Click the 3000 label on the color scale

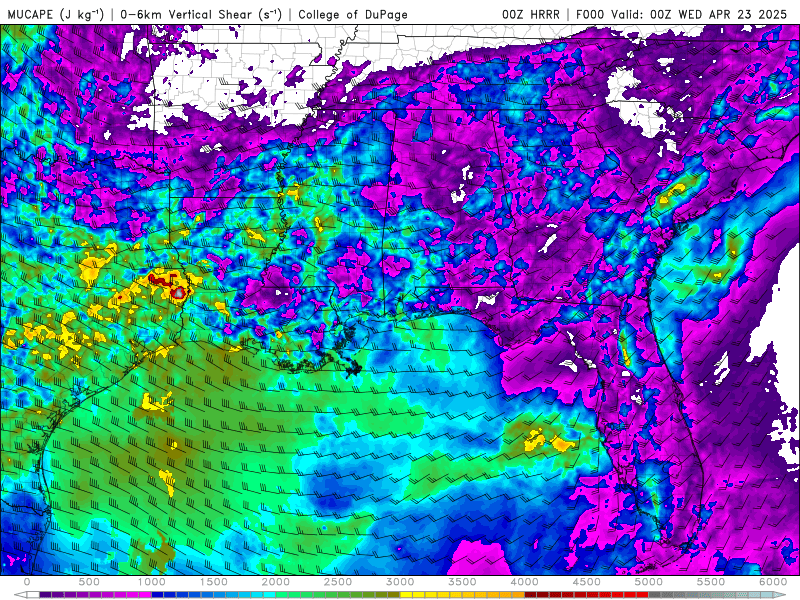tap(400, 582)
